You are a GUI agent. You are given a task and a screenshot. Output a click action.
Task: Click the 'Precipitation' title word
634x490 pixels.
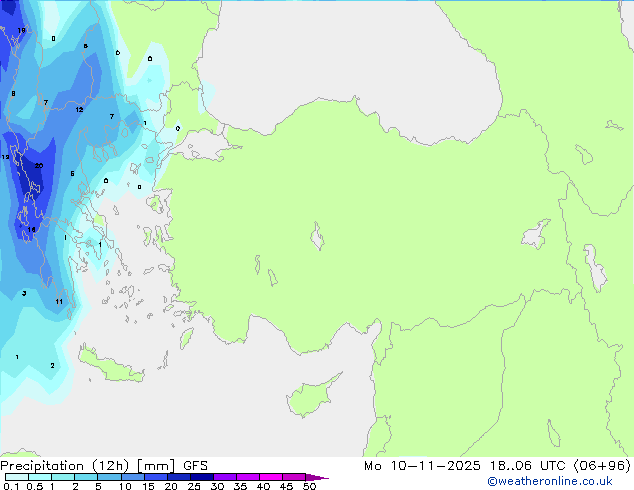pos(42,466)
